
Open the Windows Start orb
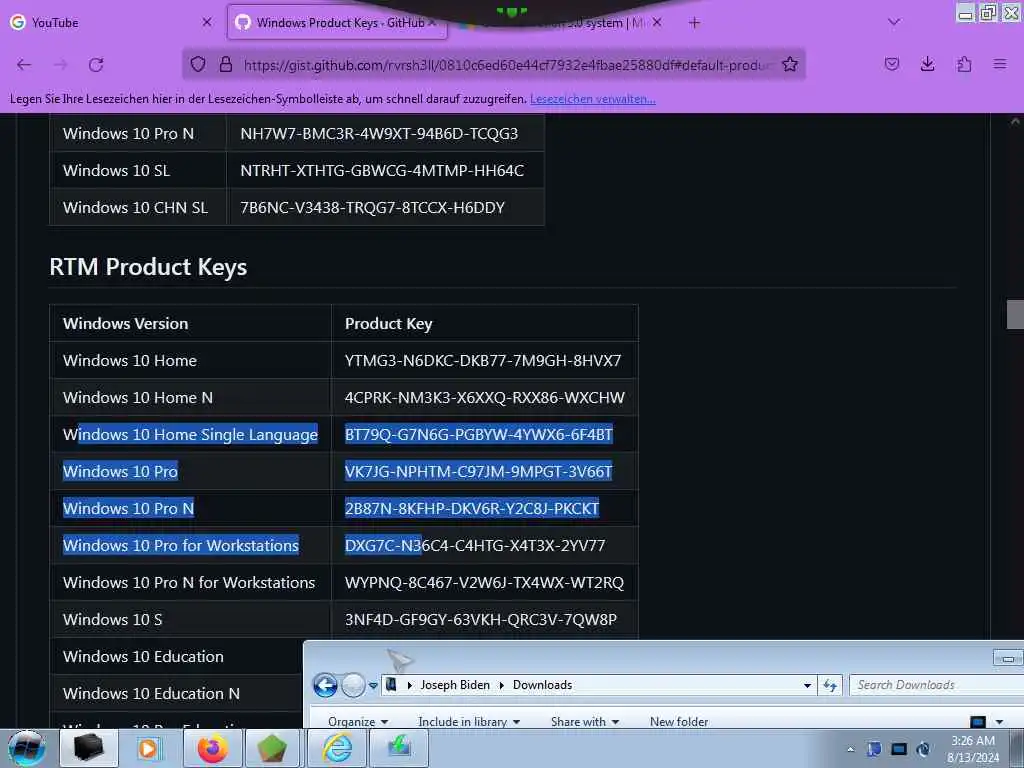27,748
